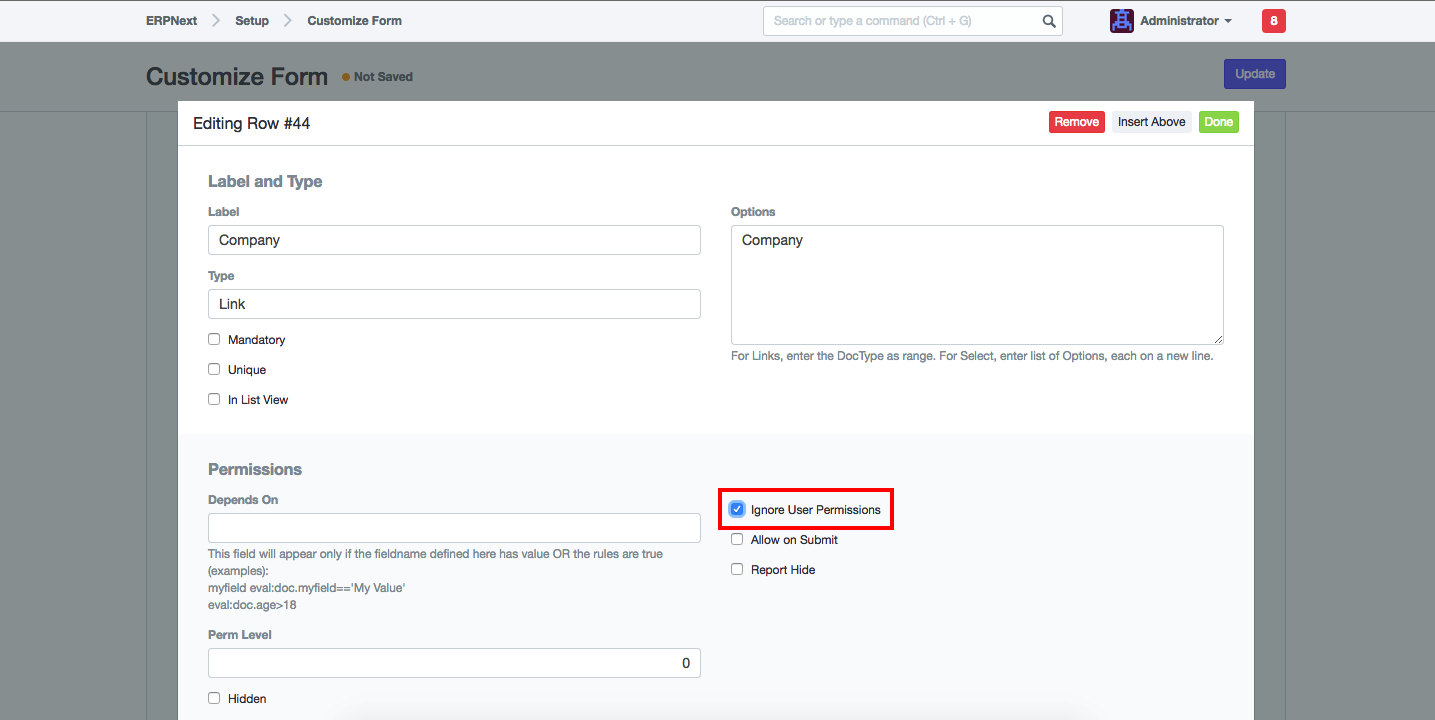Click the Insert Above button

point(1151,122)
